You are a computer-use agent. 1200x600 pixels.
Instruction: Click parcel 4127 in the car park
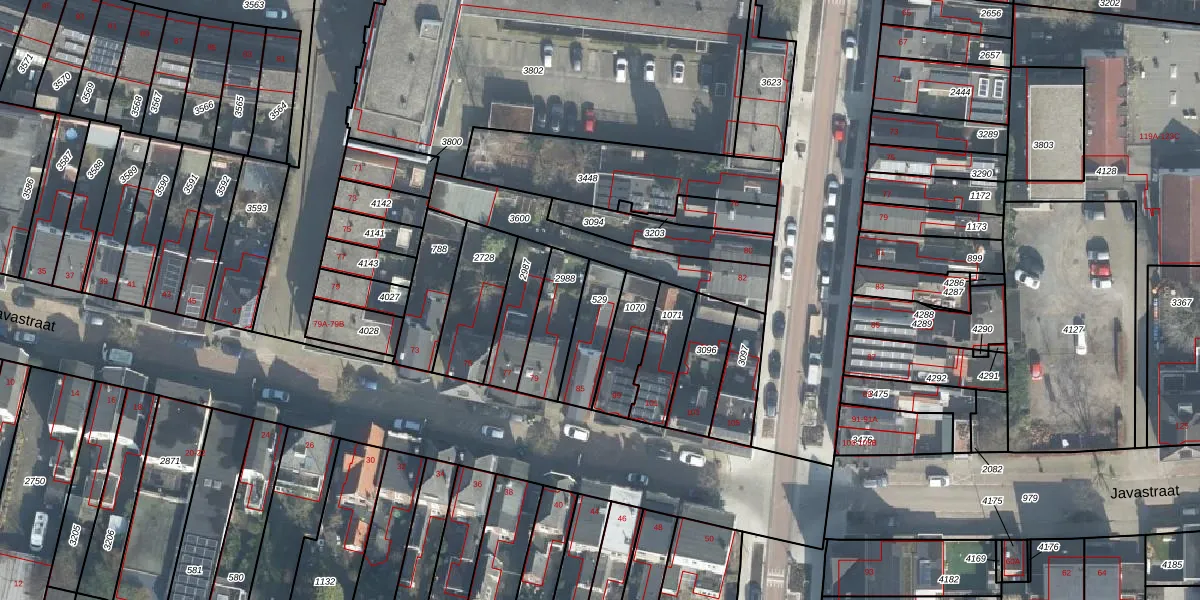coord(1073,329)
